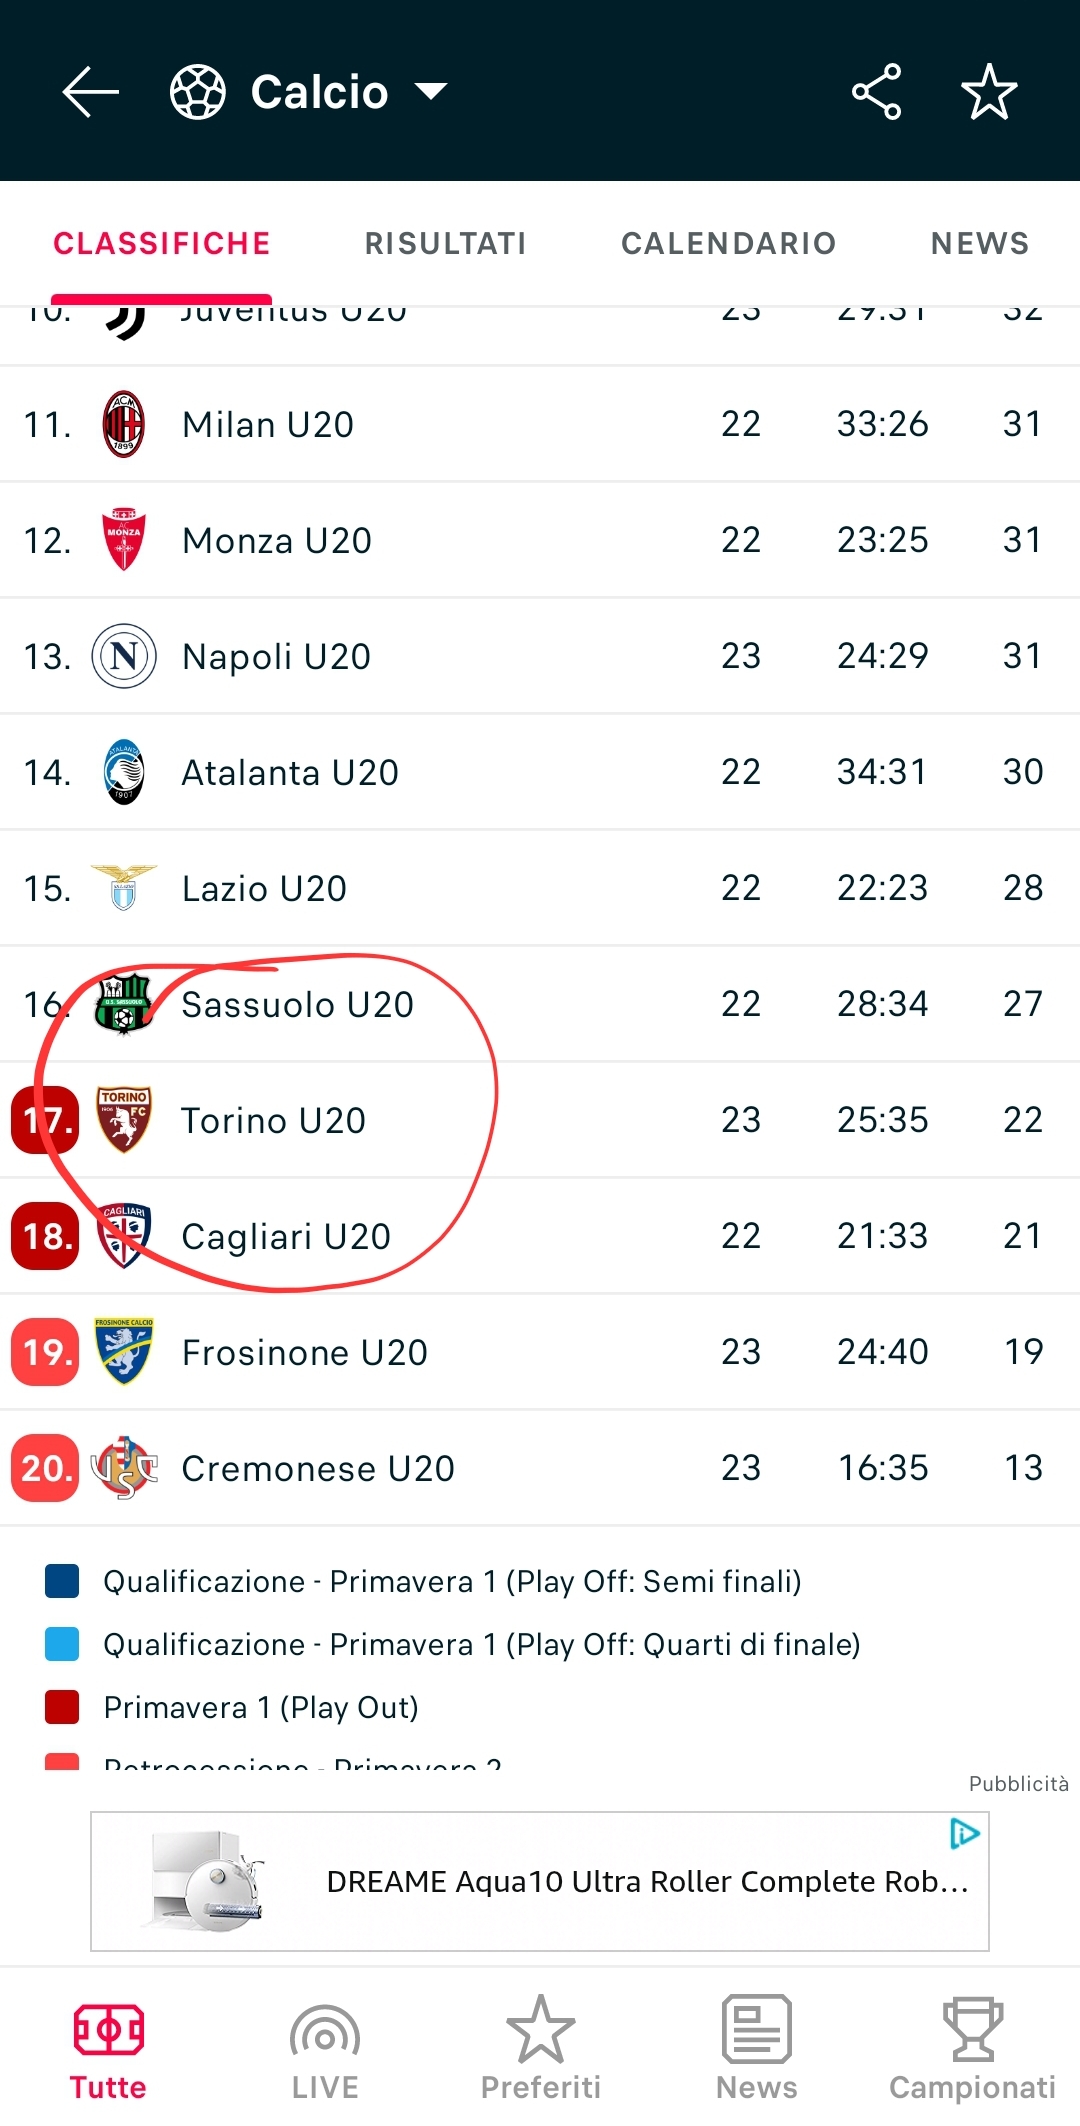Image resolution: width=1080 pixels, height=2126 pixels.
Task: Click the Milan U20 crest
Action: 124,424
